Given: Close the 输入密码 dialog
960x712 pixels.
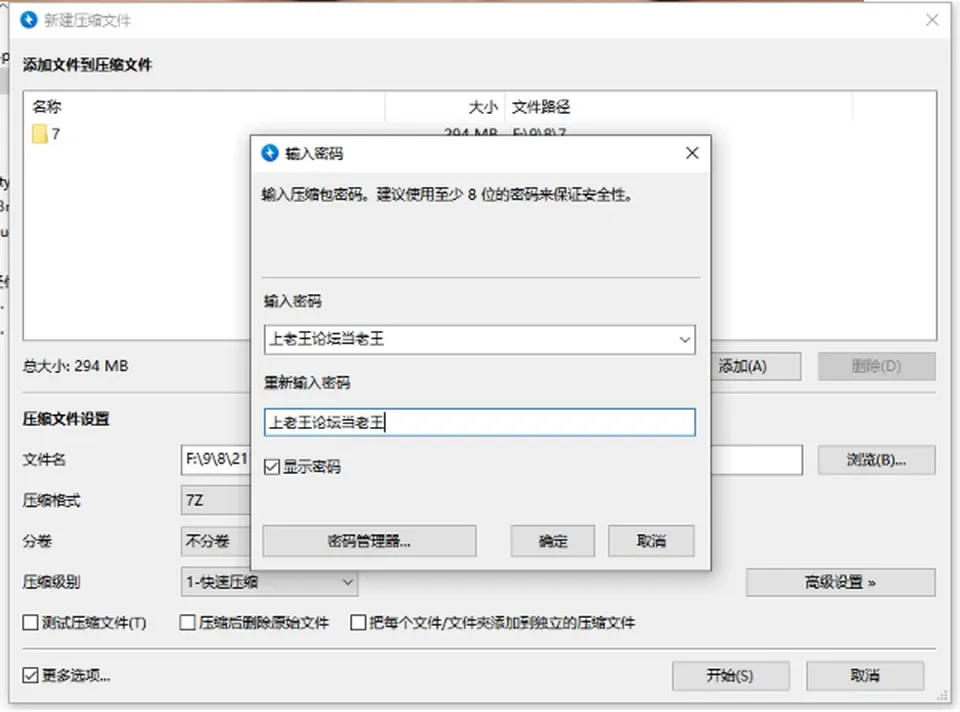Looking at the screenshot, I should pyautogui.click(x=692, y=153).
